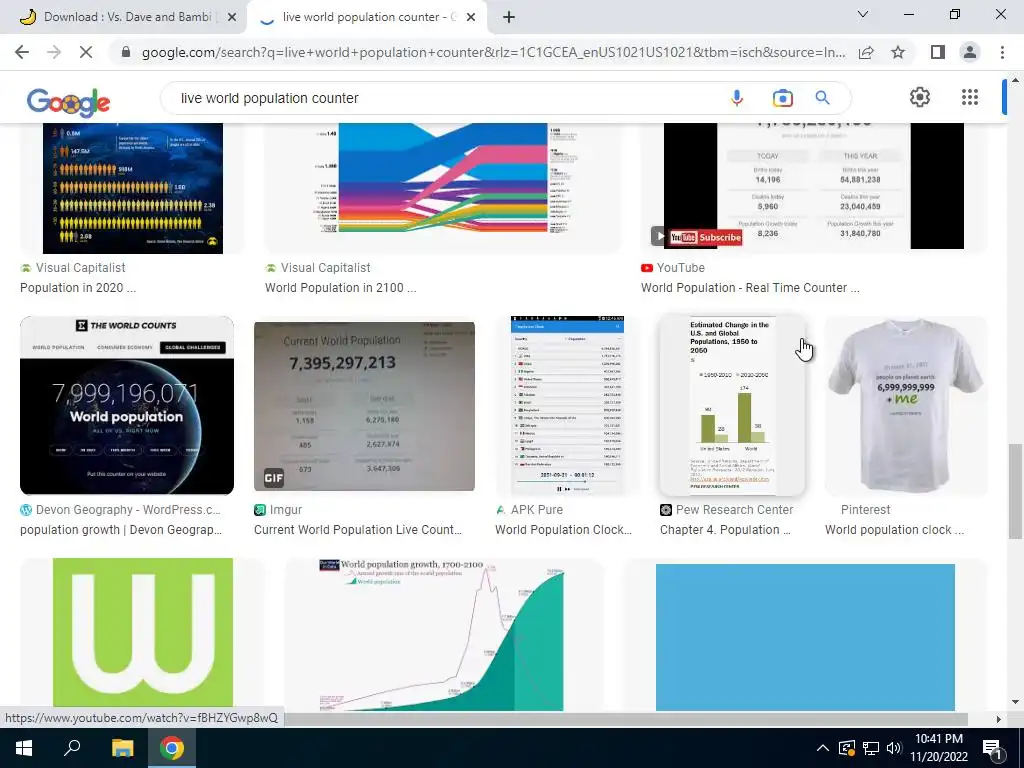This screenshot has height=768, width=1024.
Task: Open Chrome profile menu
Action: point(970,52)
